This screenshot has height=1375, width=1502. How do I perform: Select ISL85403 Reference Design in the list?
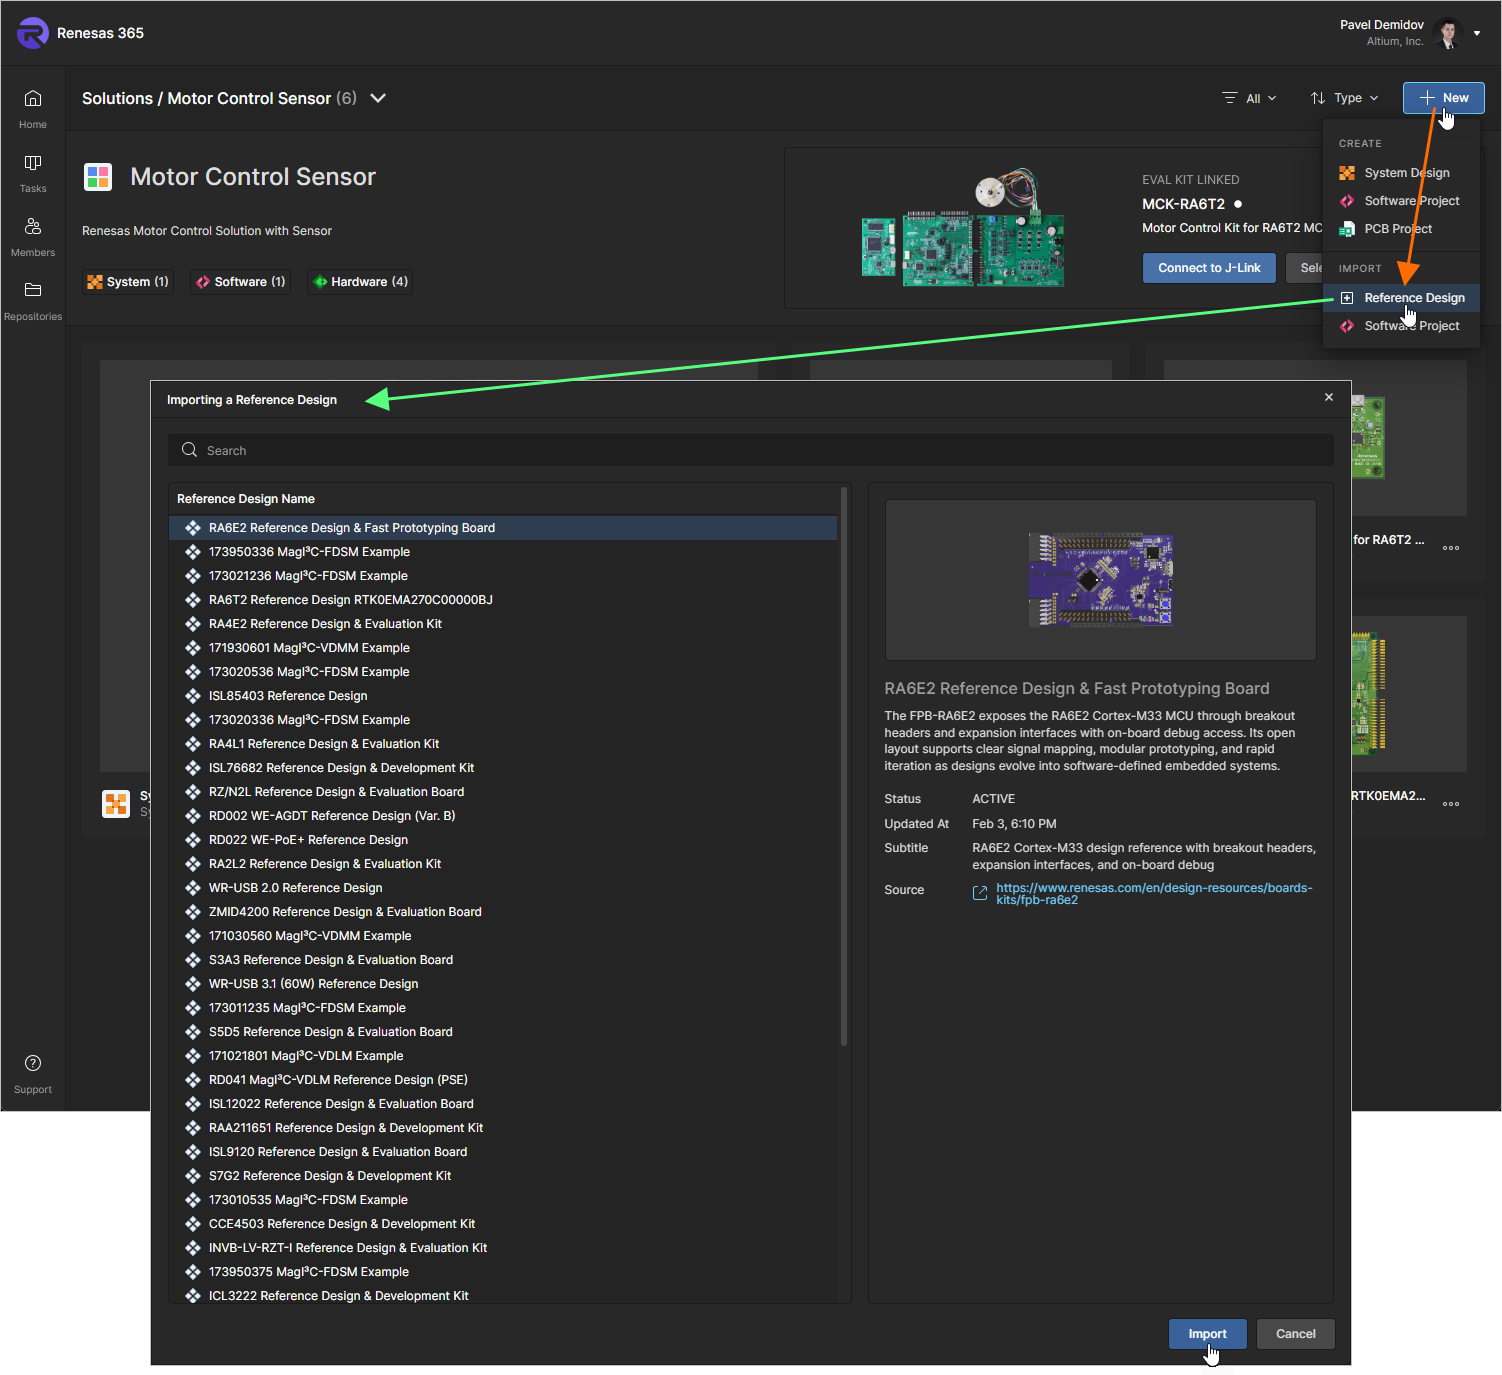click(288, 696)
